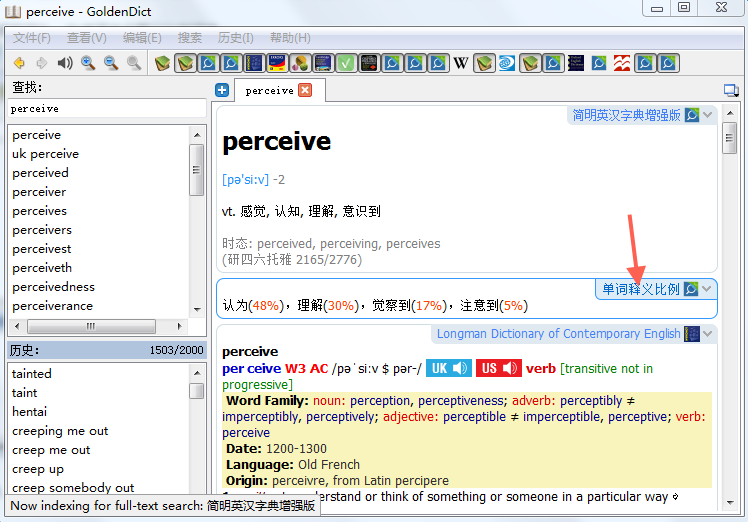Click history list scrollbar thumb
This screenshot has height=522, width=748.
[x=197, y=391]
